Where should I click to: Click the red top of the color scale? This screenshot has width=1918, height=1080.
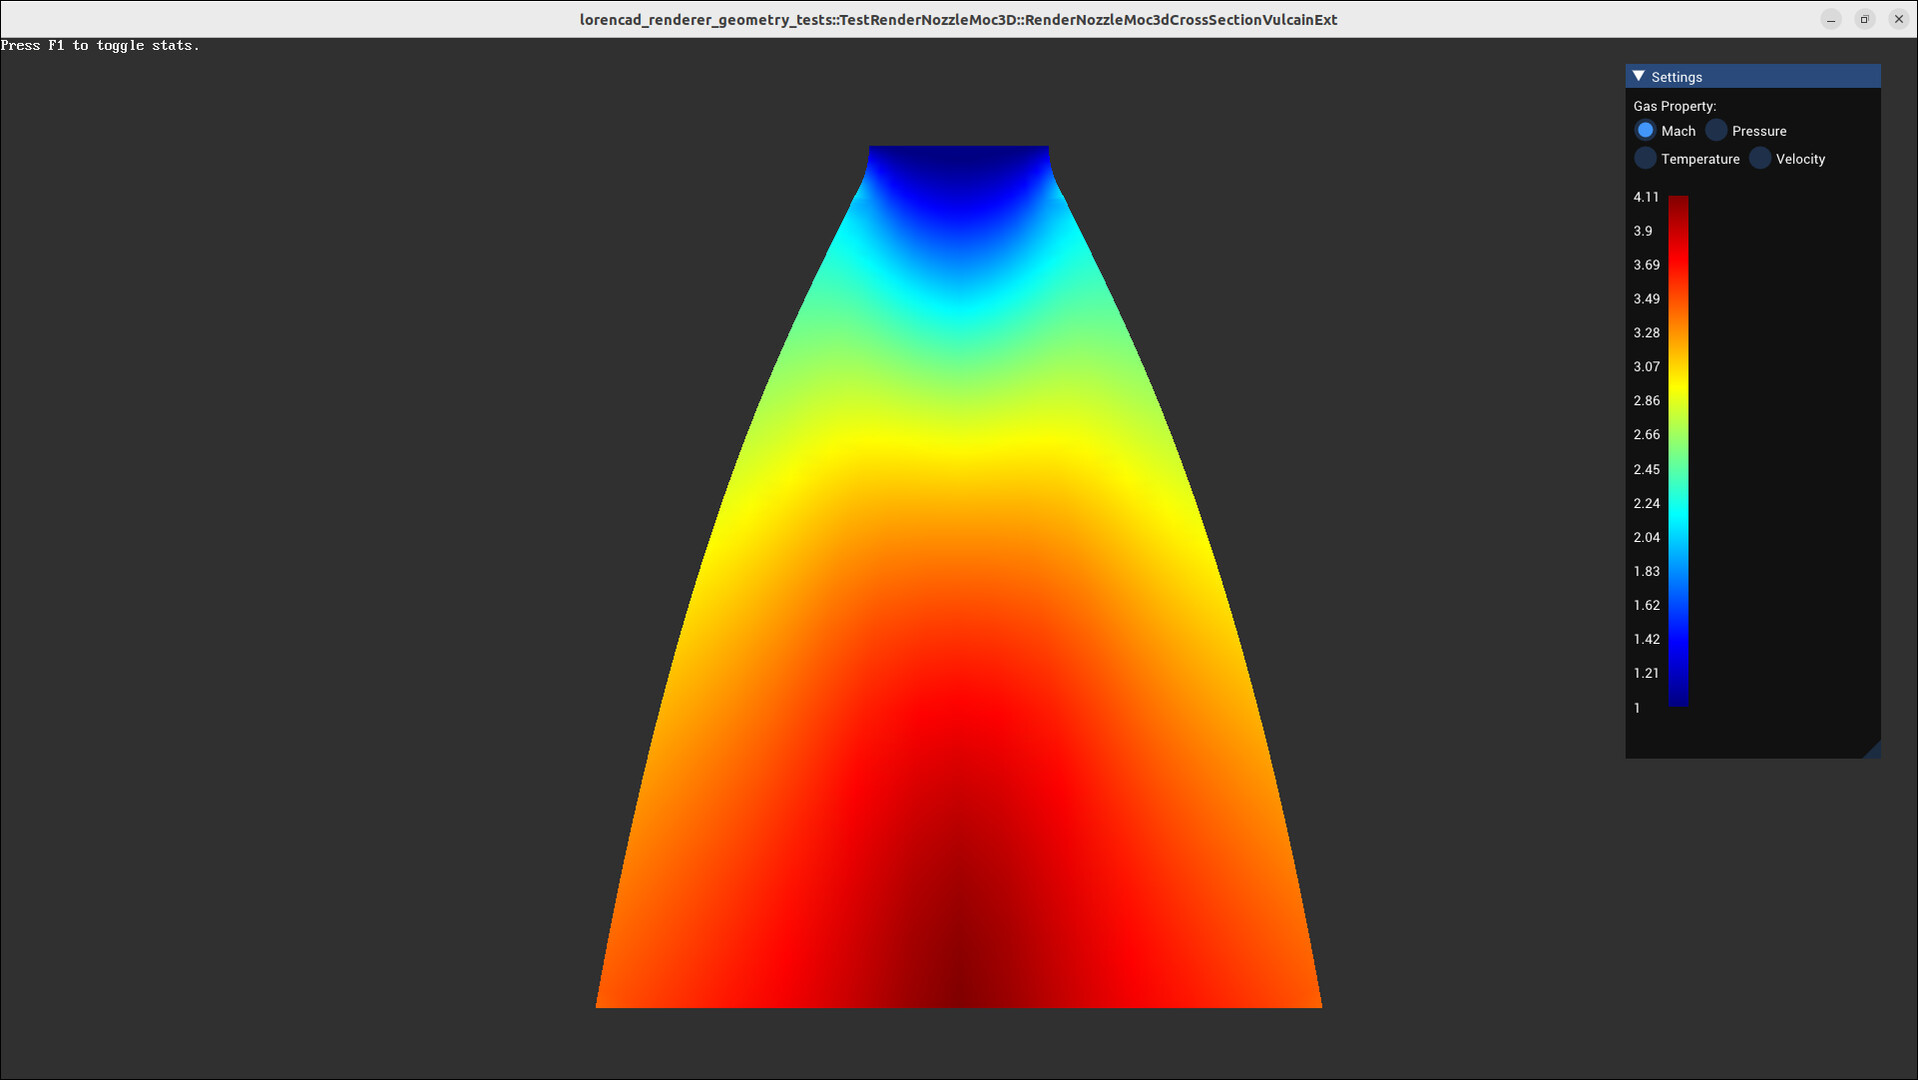[1678, 205]
